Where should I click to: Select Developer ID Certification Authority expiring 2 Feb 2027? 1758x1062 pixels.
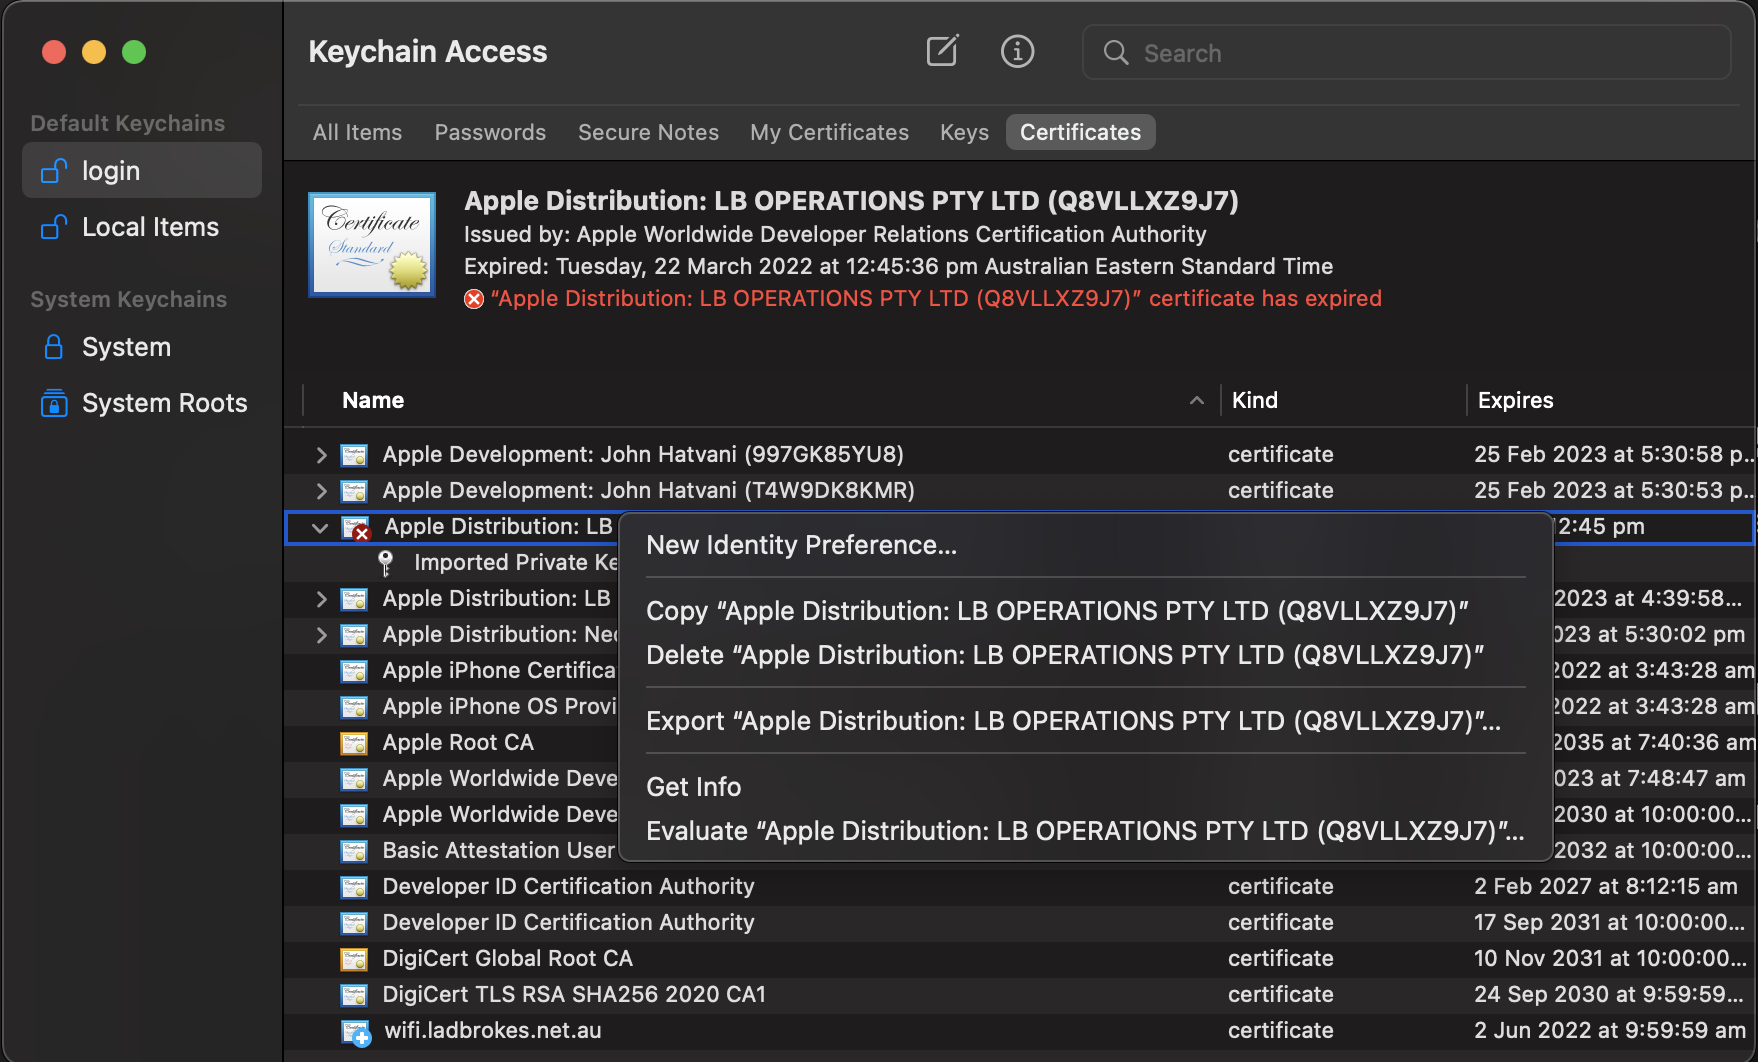1020,887
